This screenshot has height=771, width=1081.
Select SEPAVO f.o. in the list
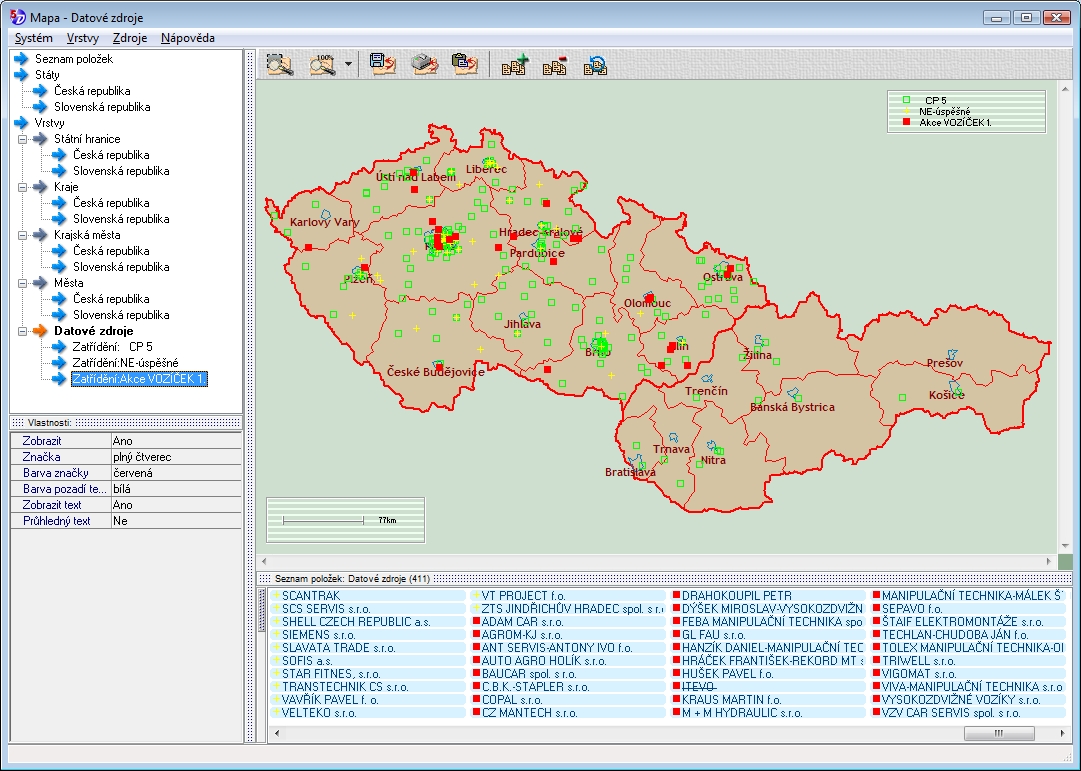click(911, 608)
